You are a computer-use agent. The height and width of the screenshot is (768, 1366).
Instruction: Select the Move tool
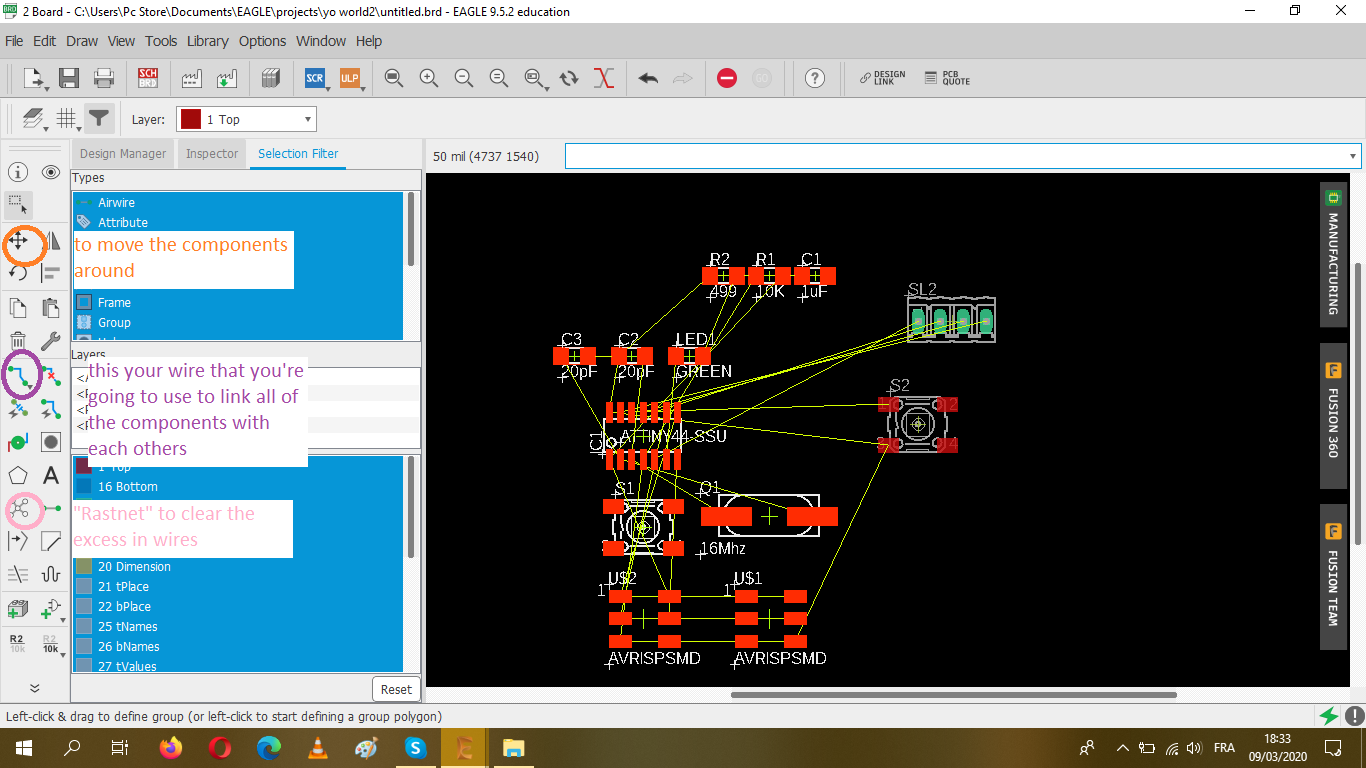[18, 240]
